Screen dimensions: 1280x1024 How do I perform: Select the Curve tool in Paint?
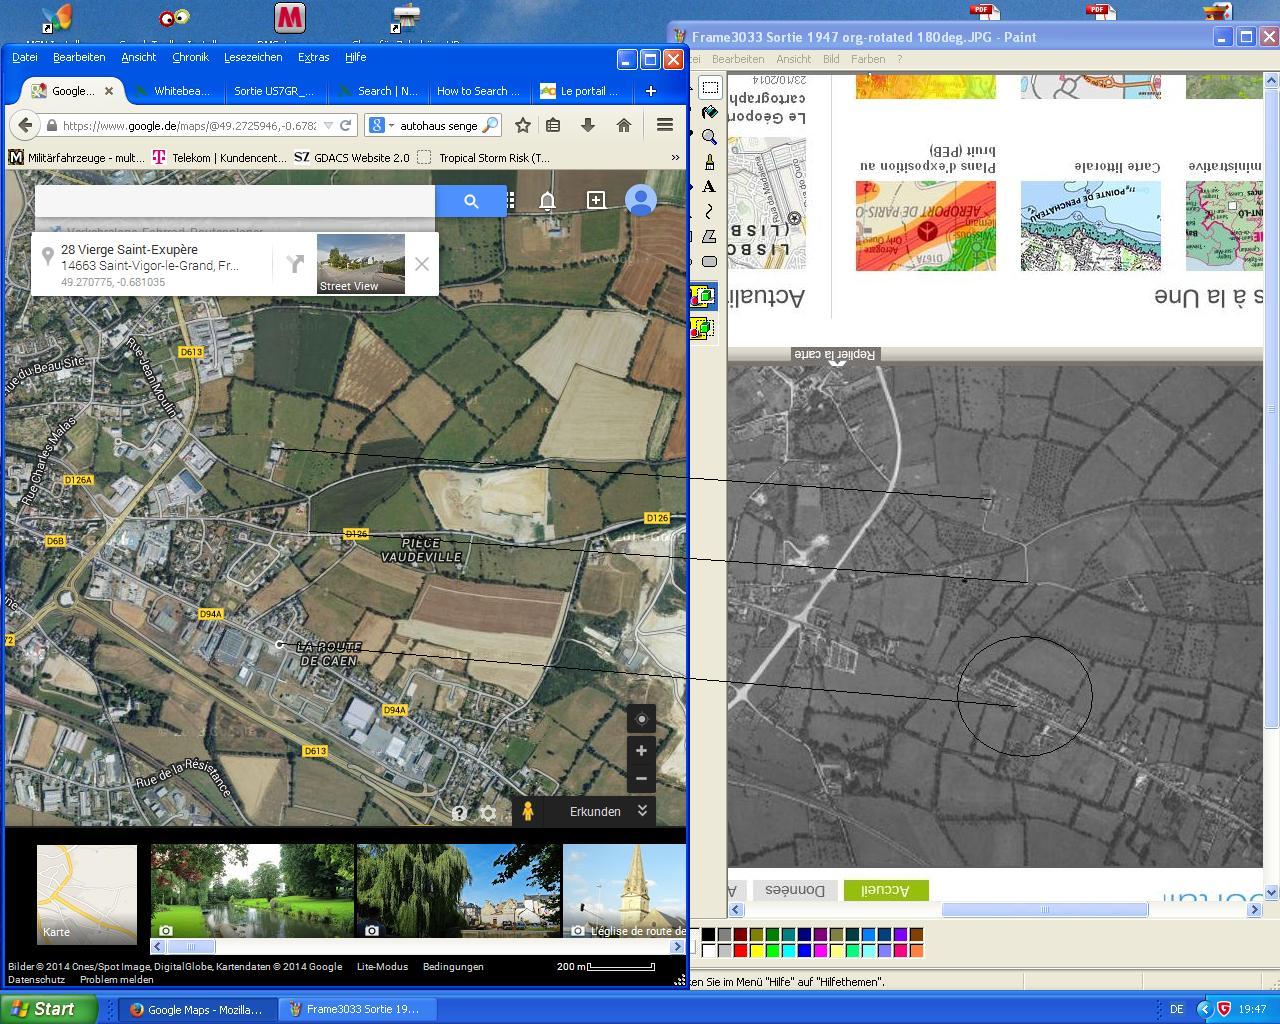pyautogui.click(x=710, y=212)
